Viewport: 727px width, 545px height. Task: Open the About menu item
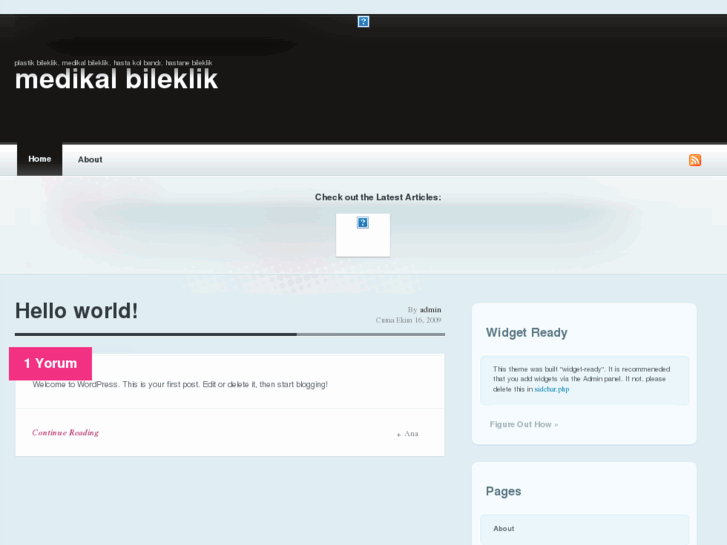click(x=90, y=160)
